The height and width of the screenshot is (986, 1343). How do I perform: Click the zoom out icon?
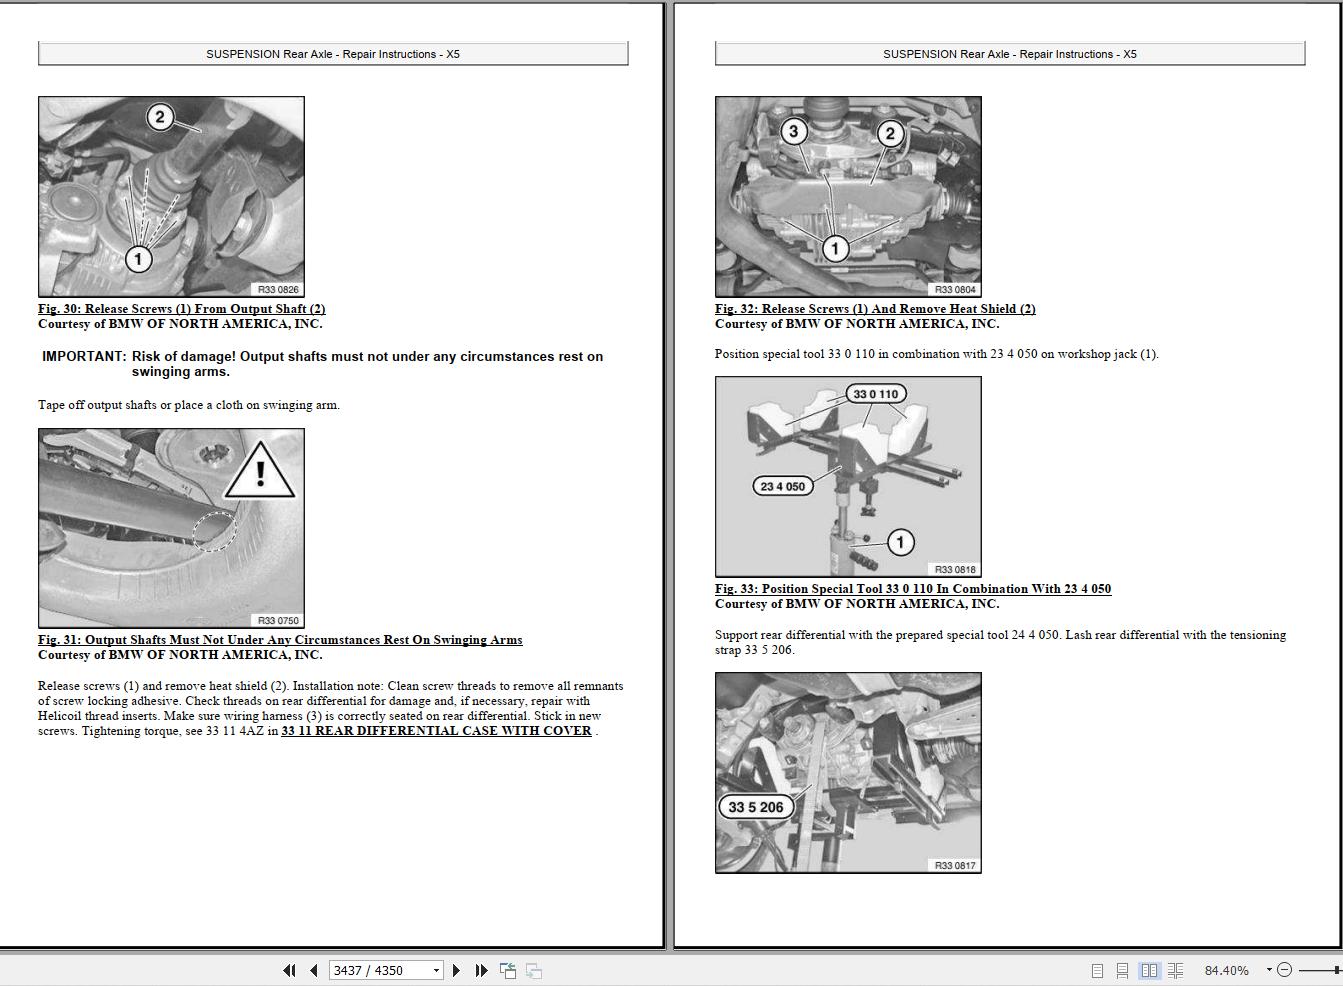point(1285,970)
